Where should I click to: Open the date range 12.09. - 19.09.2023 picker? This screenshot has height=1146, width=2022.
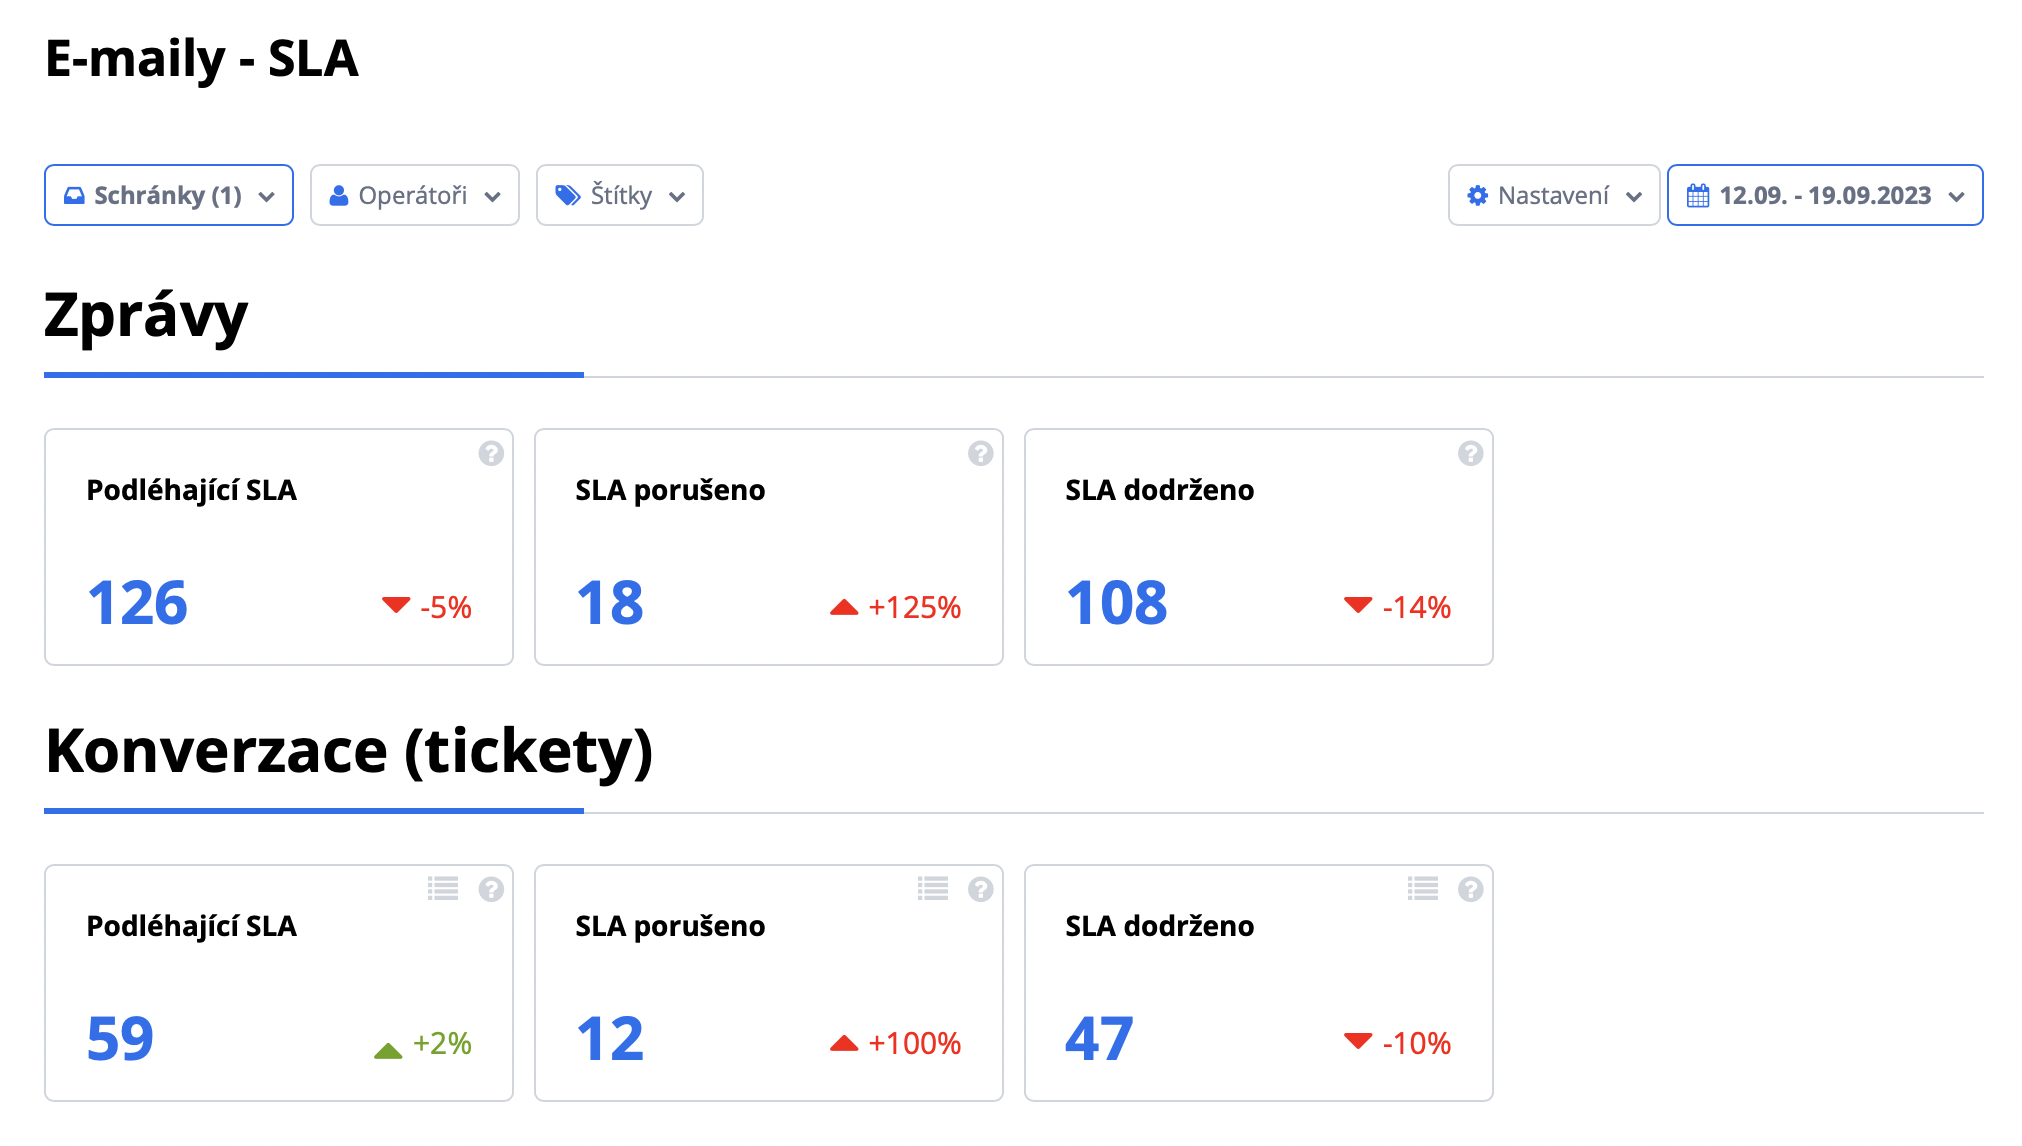[1824, 195]
